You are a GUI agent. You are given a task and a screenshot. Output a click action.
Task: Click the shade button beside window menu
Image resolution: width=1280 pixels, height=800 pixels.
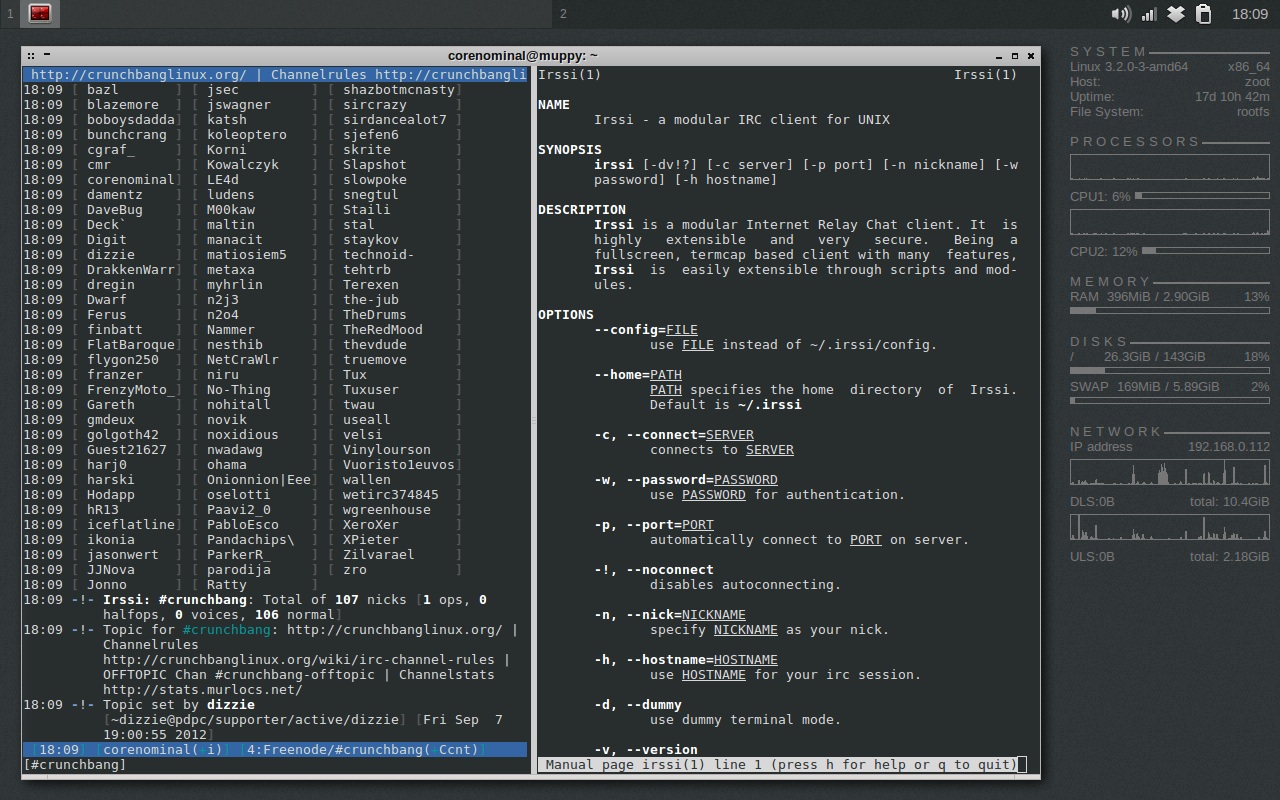(x=47, y=55)
